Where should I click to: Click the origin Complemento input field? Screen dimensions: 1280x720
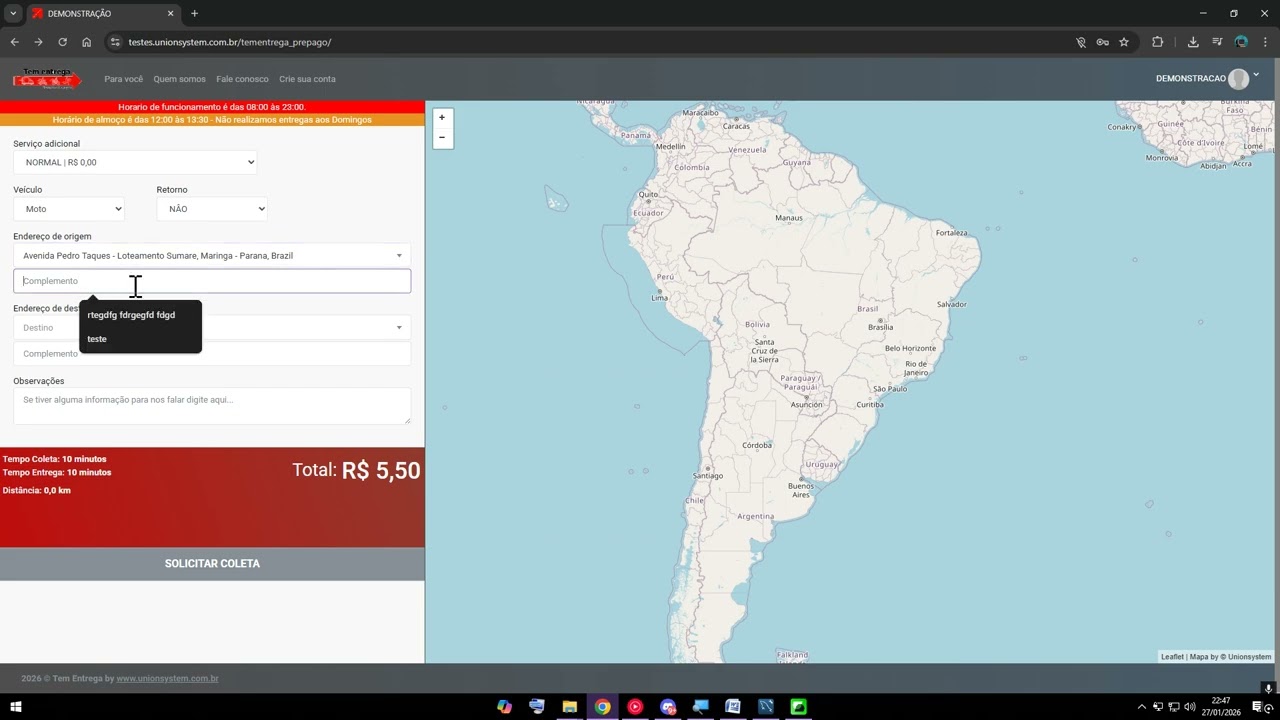(212, 281)
